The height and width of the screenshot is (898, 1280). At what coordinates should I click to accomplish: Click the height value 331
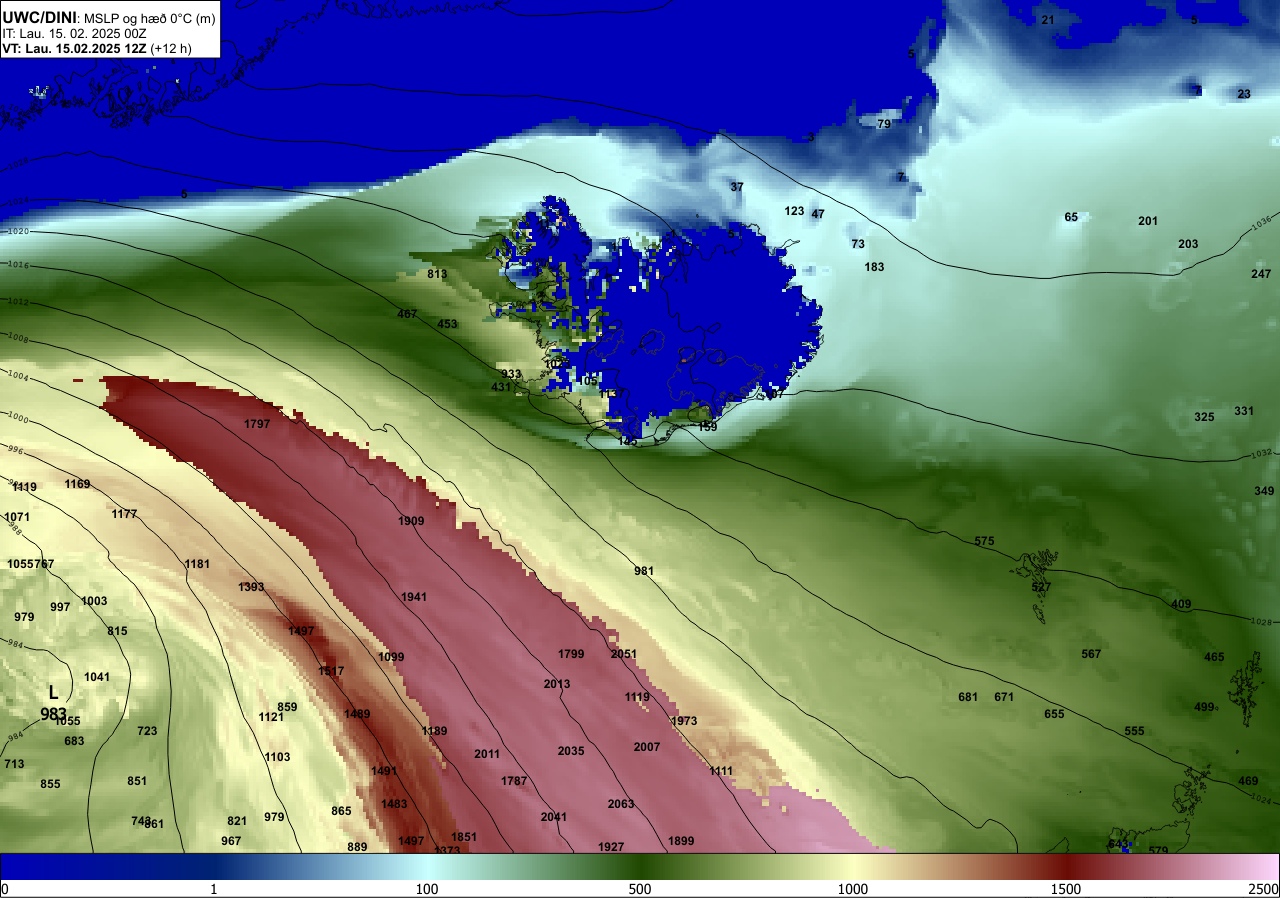coord(1244,411)
